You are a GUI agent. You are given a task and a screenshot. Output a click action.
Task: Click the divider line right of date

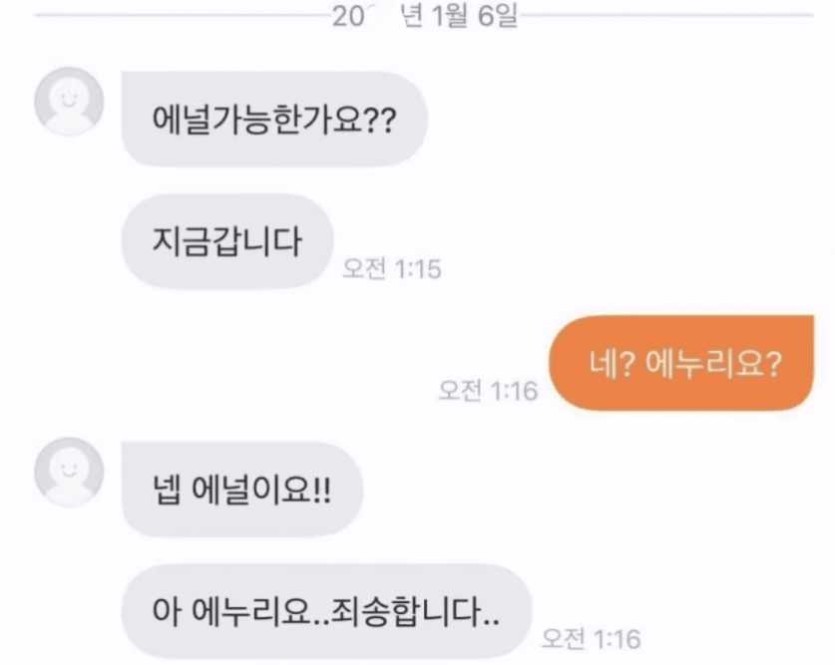point(666,15)
